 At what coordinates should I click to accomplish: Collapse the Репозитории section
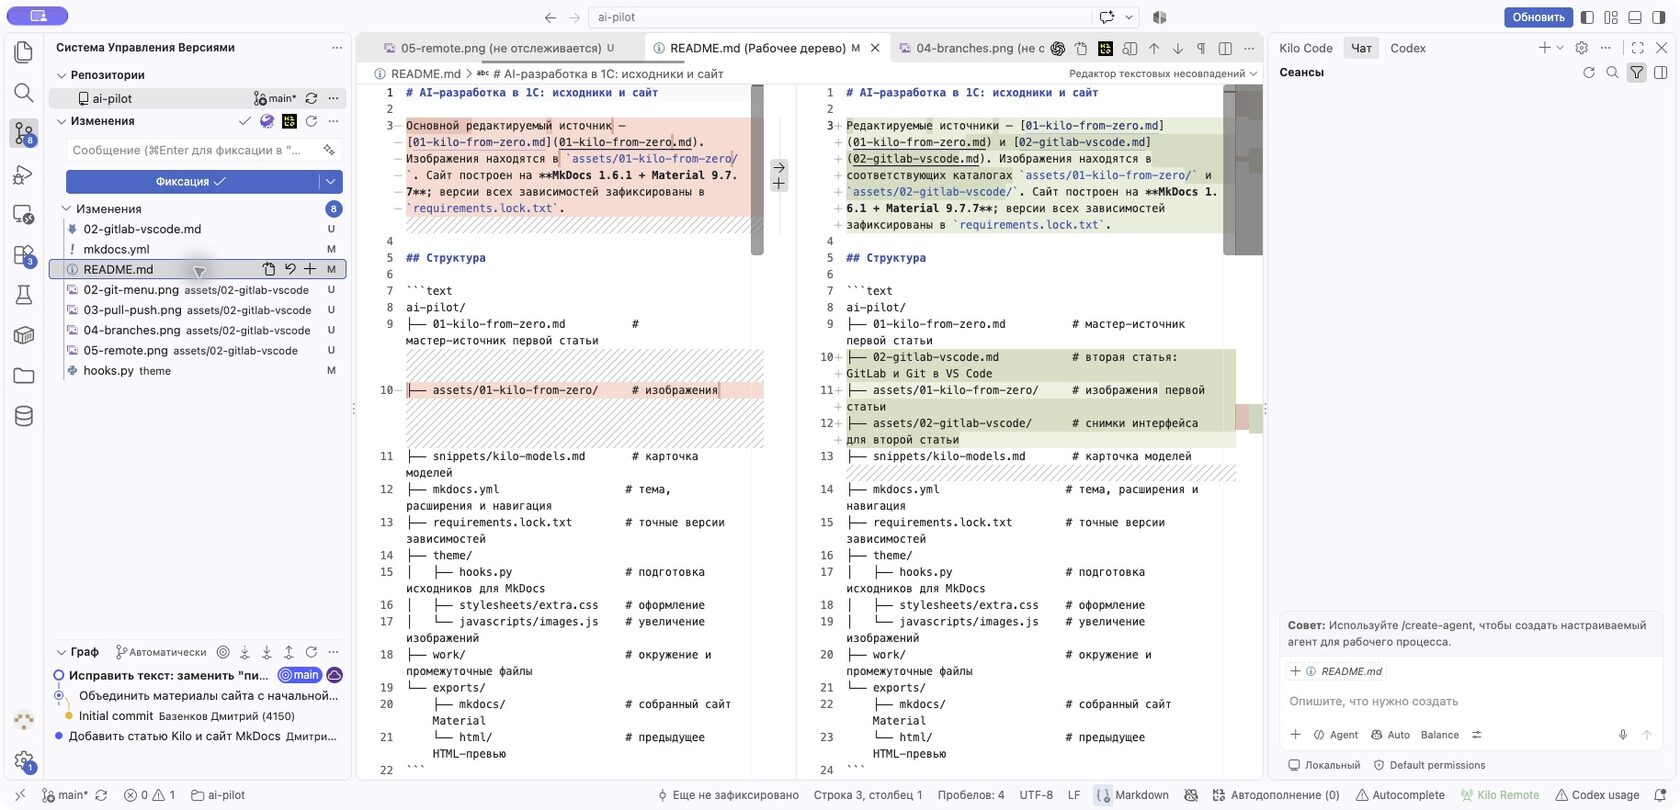click(x=61, y=75)
